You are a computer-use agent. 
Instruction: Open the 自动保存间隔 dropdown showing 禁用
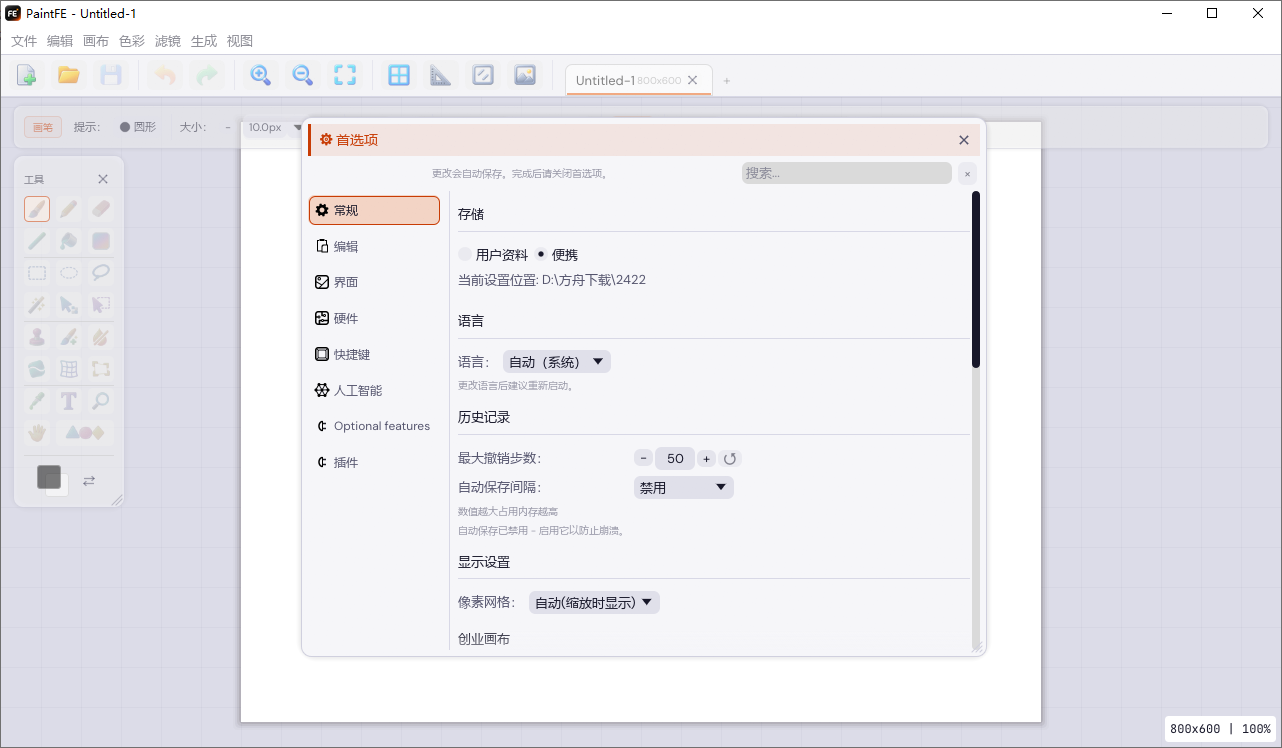[684, 488]
